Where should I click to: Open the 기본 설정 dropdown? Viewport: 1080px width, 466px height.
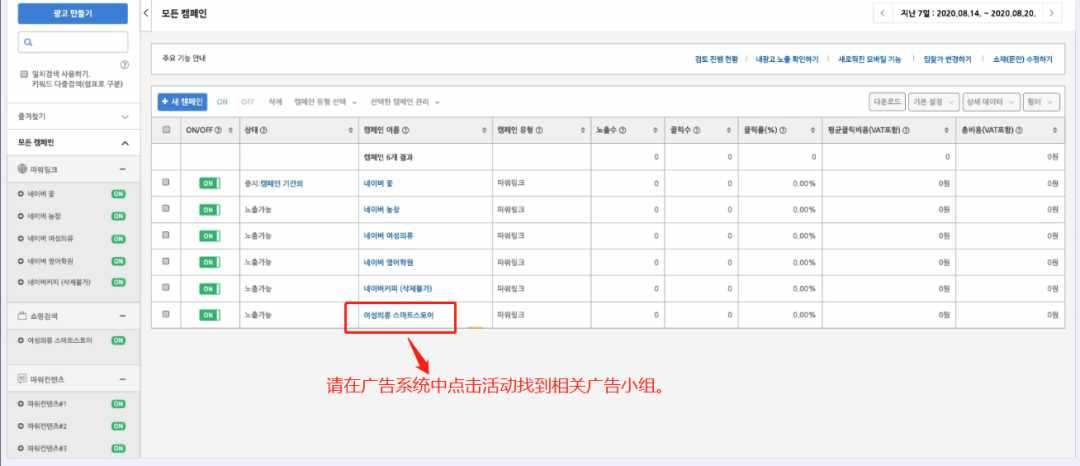pos(934,102)
